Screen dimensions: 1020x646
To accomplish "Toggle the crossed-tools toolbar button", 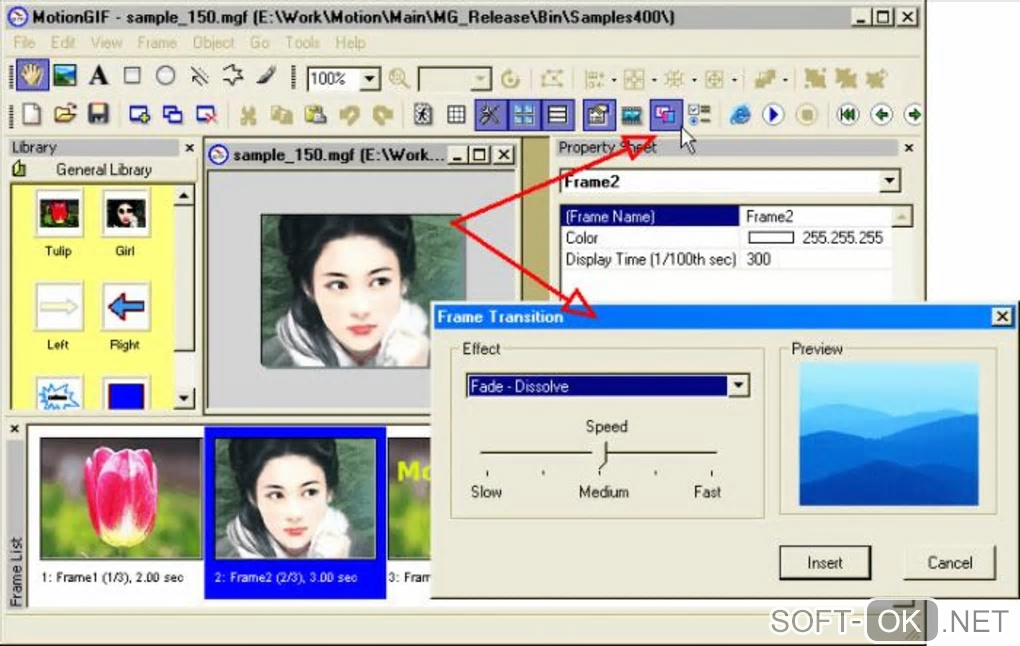I will [490, 115].
